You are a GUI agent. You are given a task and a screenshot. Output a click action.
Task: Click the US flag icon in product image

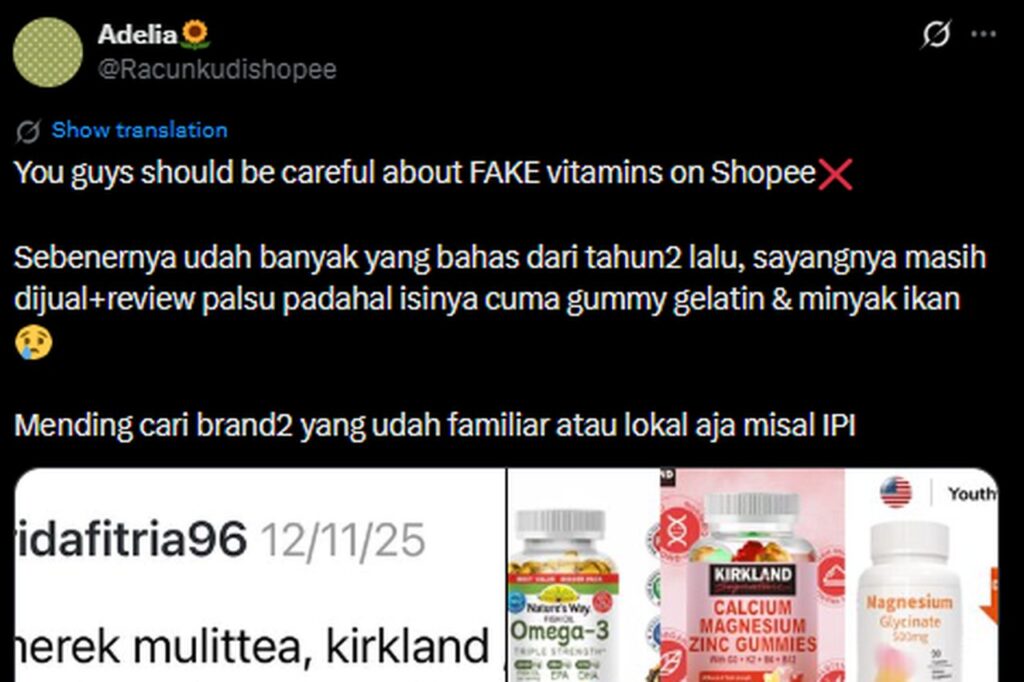[x=895, y=492]
